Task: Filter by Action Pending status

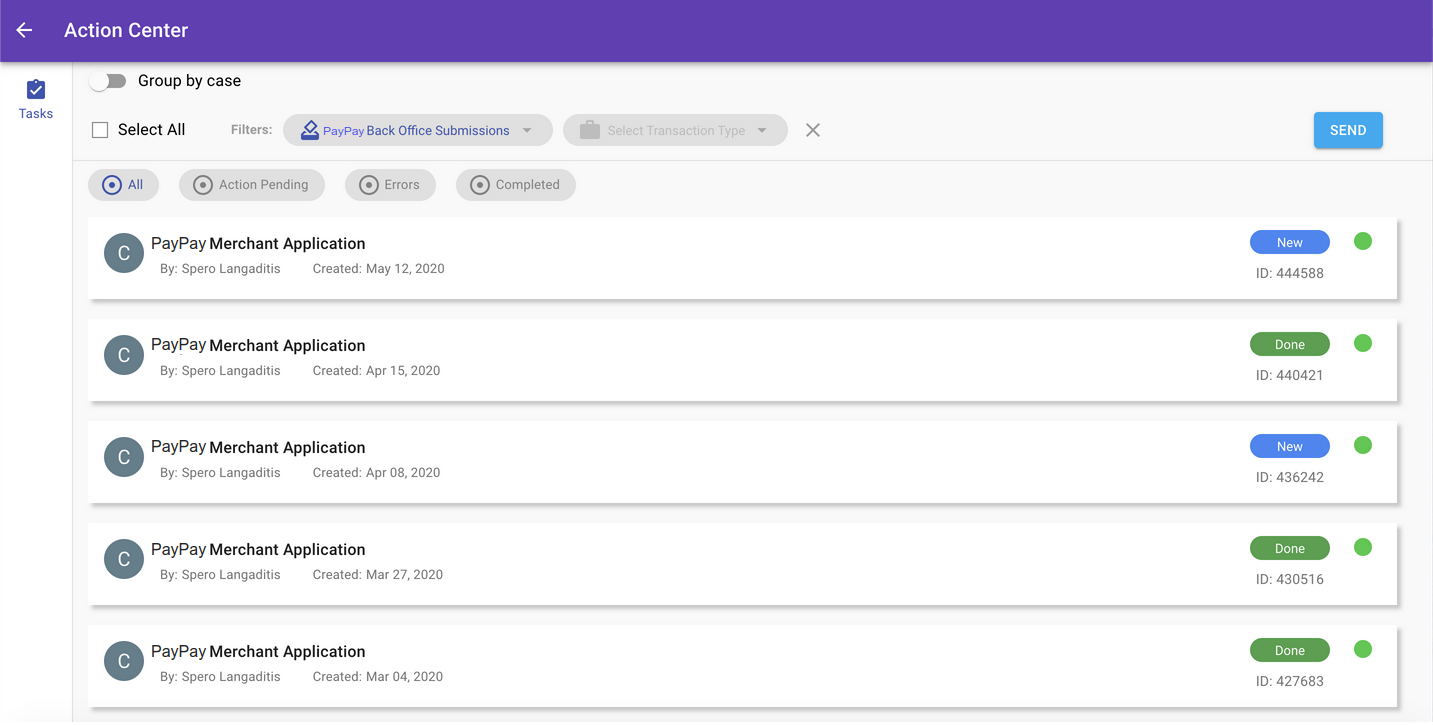Action: [x=252, y=185]
